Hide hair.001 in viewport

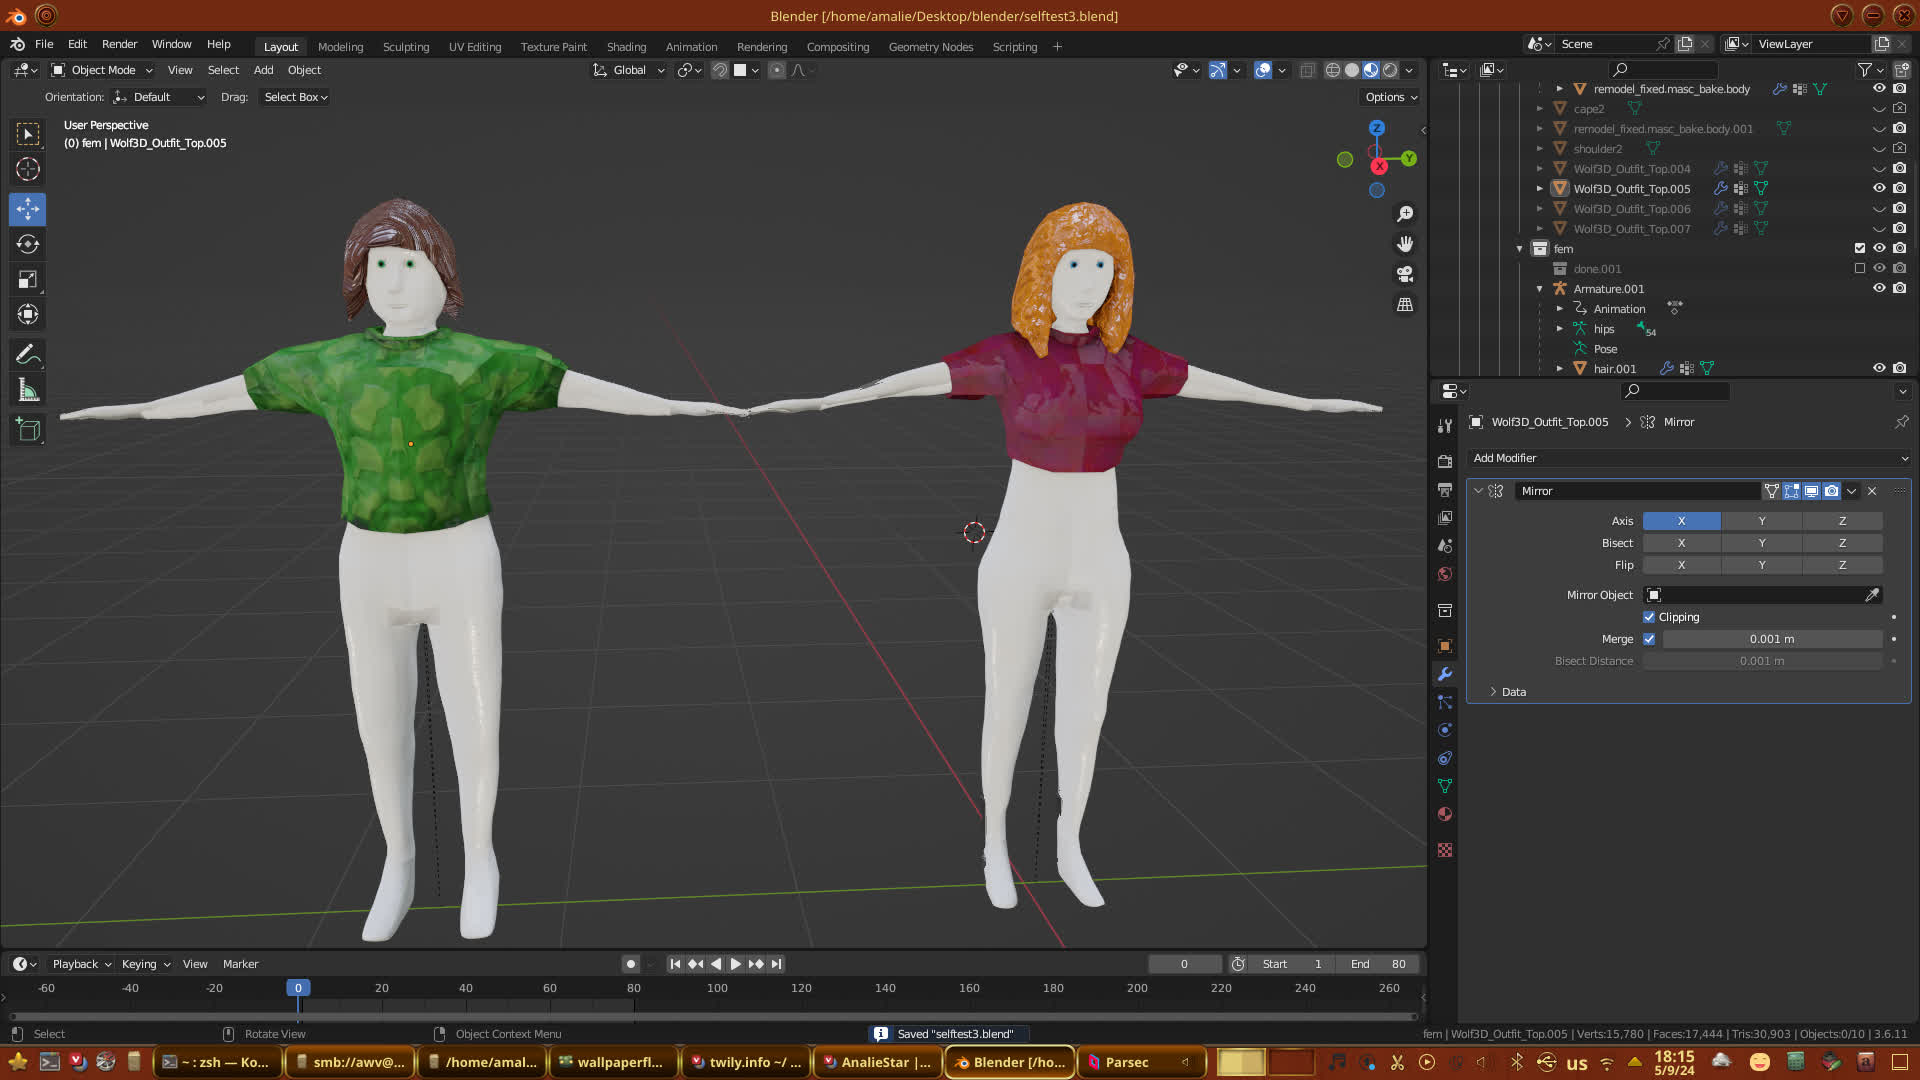point(1879,368)
